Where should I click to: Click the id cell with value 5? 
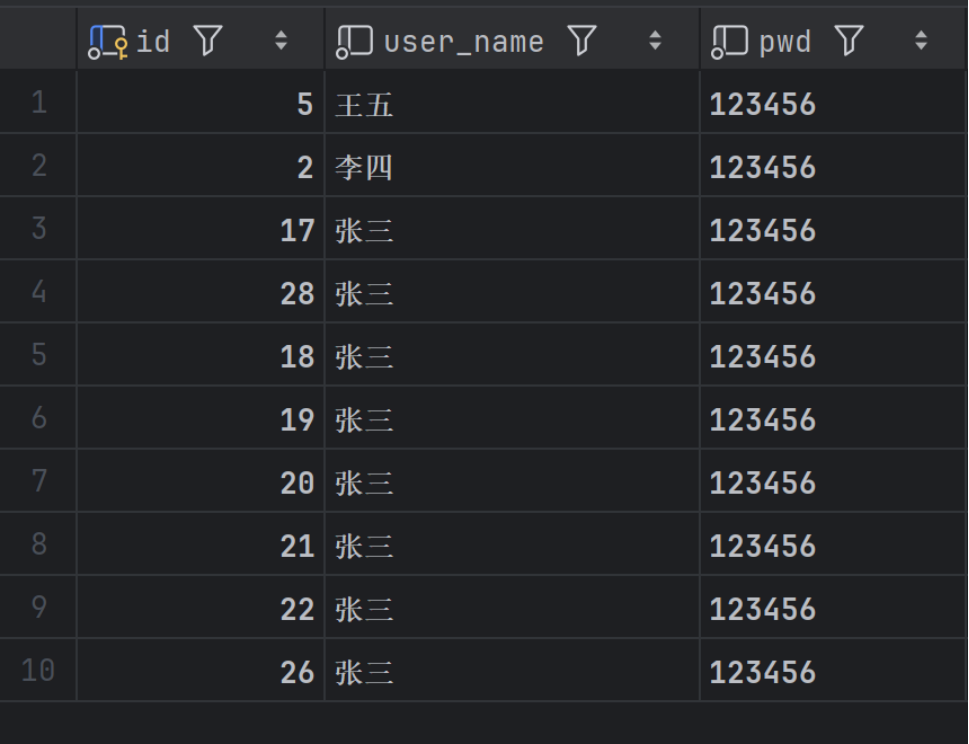pyautogui.click(x=201, y=103)
